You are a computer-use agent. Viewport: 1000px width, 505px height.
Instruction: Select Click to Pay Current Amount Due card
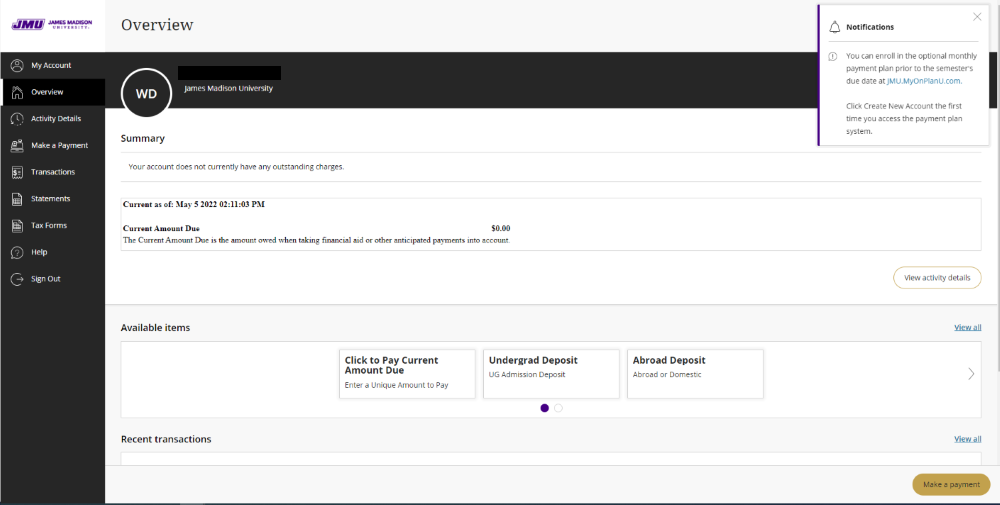[407, 374]
